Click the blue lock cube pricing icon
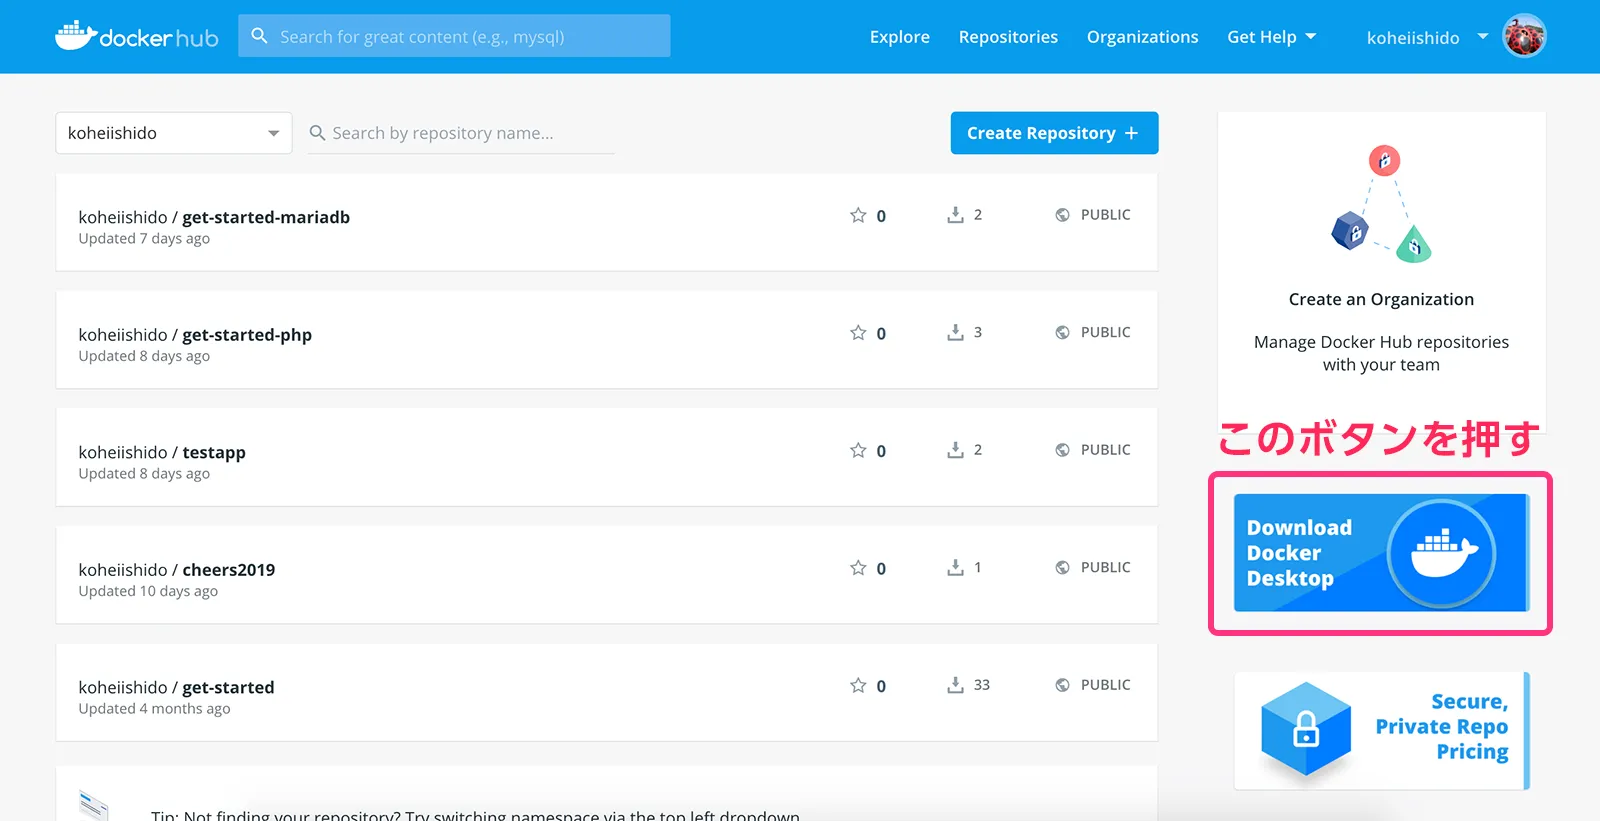This screenshot has width=1600, height=821. pyautogui.click(x=1306, y=730)
